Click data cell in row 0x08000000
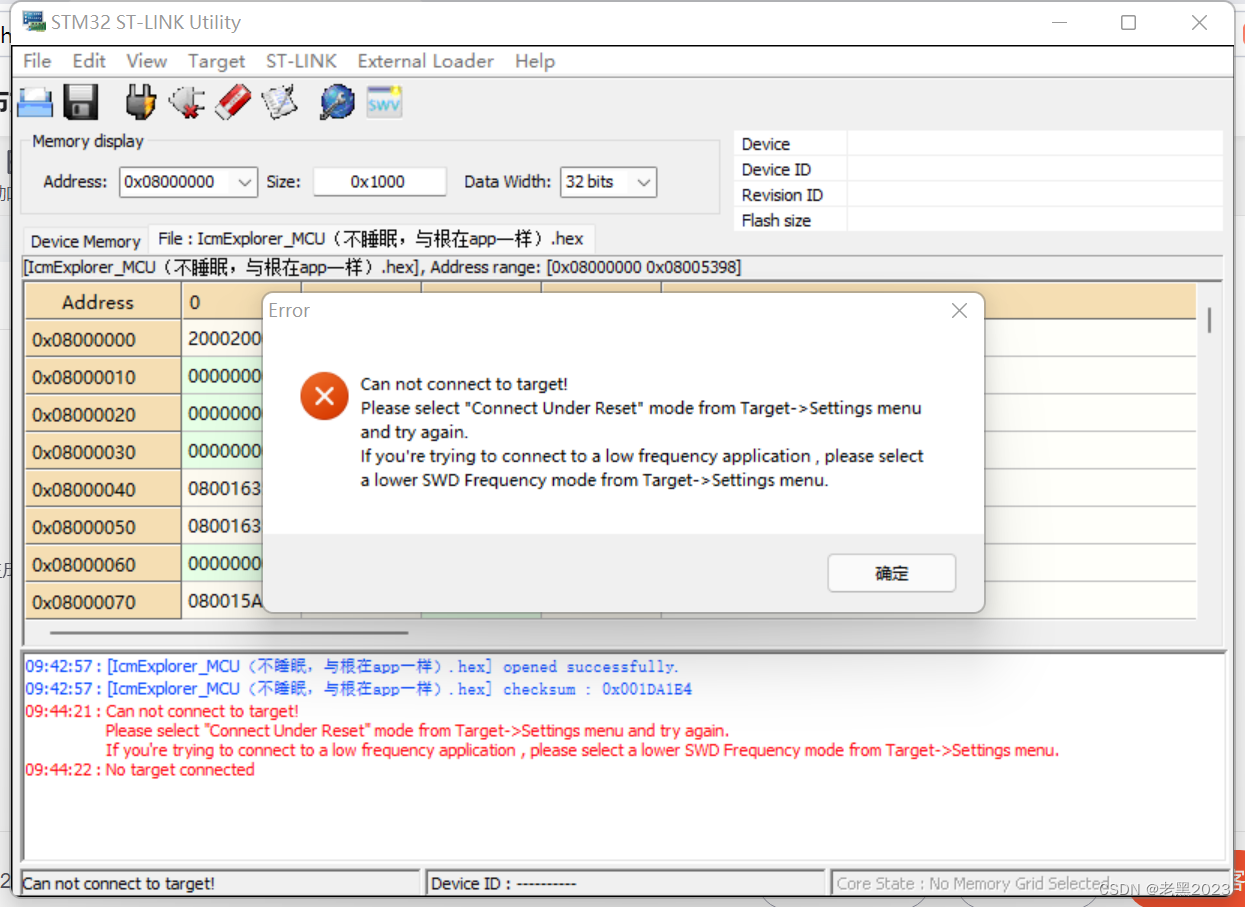The image size is (1245, 907). tap(223, 339)
